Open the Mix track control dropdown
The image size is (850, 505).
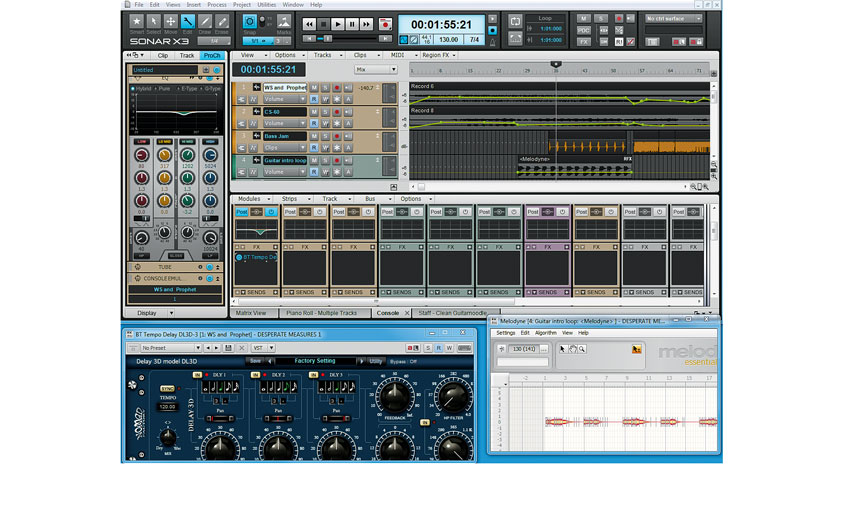[x=376, y=69]
